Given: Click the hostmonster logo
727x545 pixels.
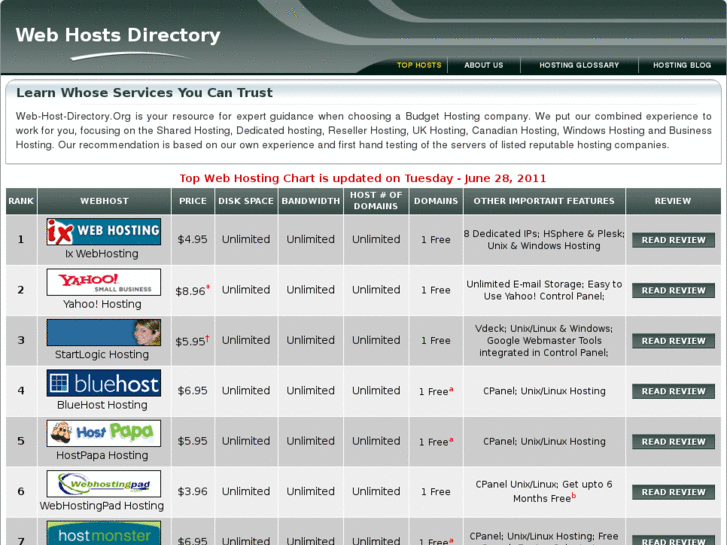Looking at the screenshot, I should pyautogui.click(x=104, y=533).
